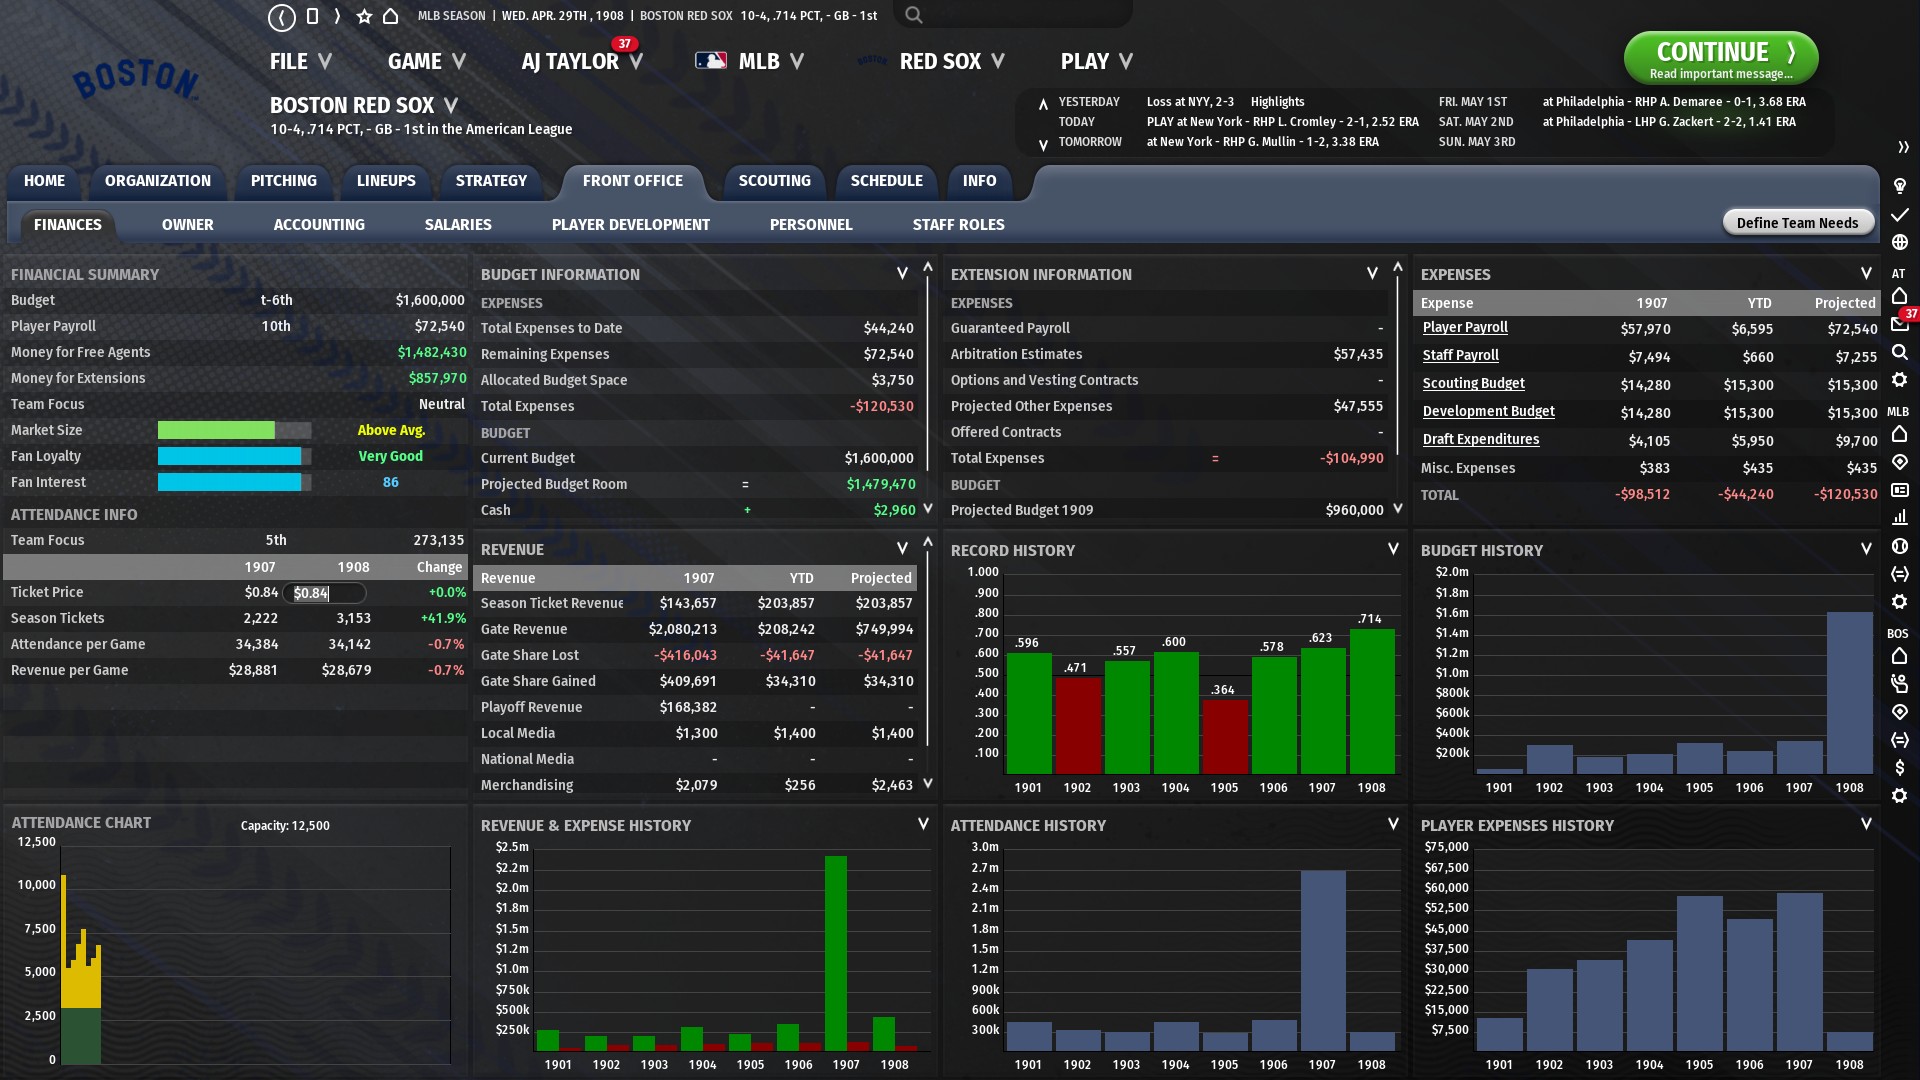Click the baseball icon in the MLB sidebar
Screen dimensions: 1920x1080
(x=1899, y=546)
